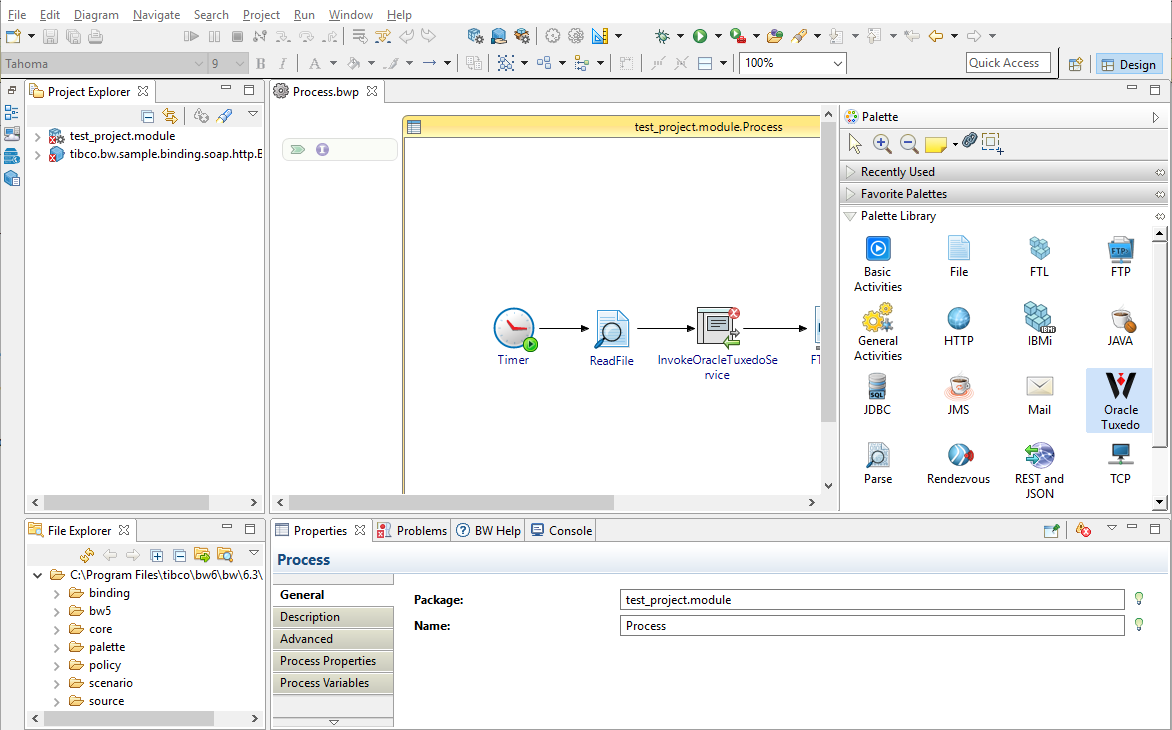Click the ReadFile activity icon
The image size is (1172, 730).
[x=611, y=330]
